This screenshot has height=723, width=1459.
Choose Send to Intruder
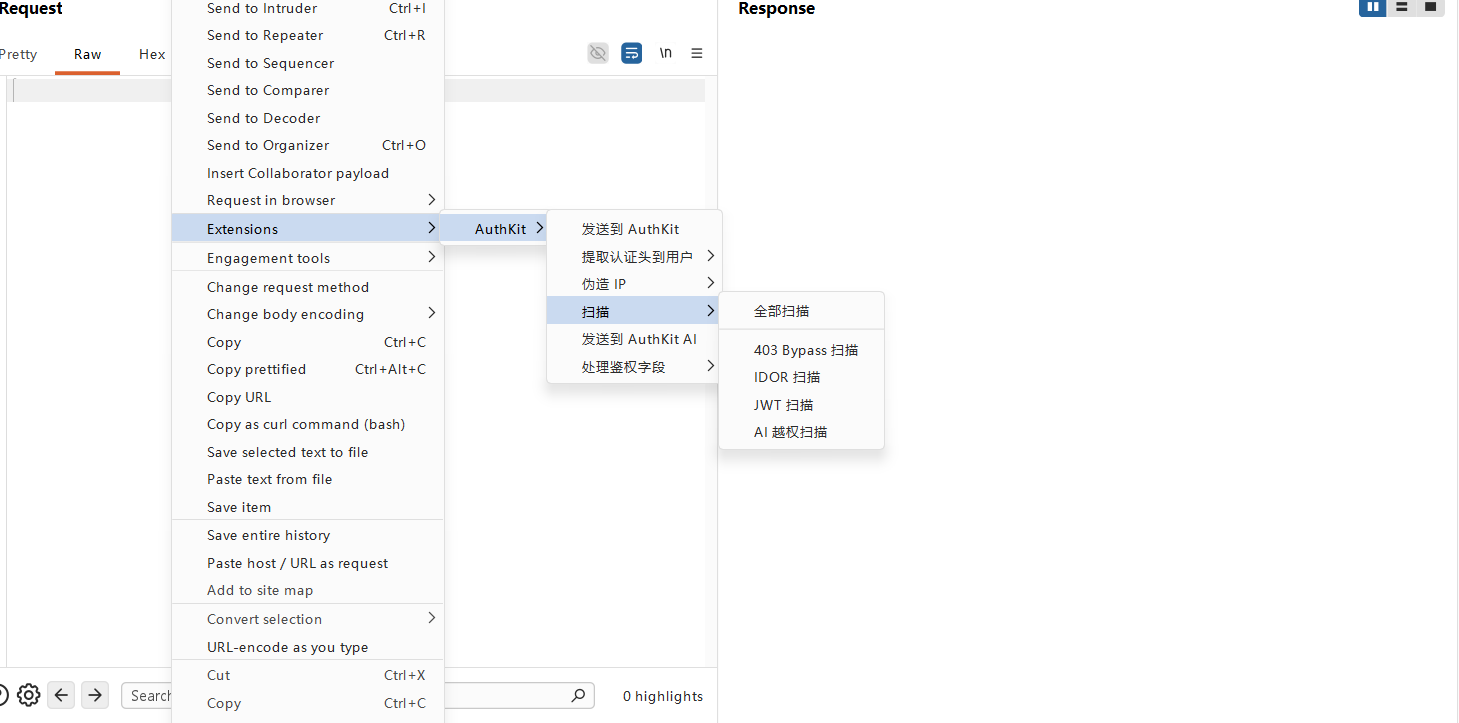308,8
